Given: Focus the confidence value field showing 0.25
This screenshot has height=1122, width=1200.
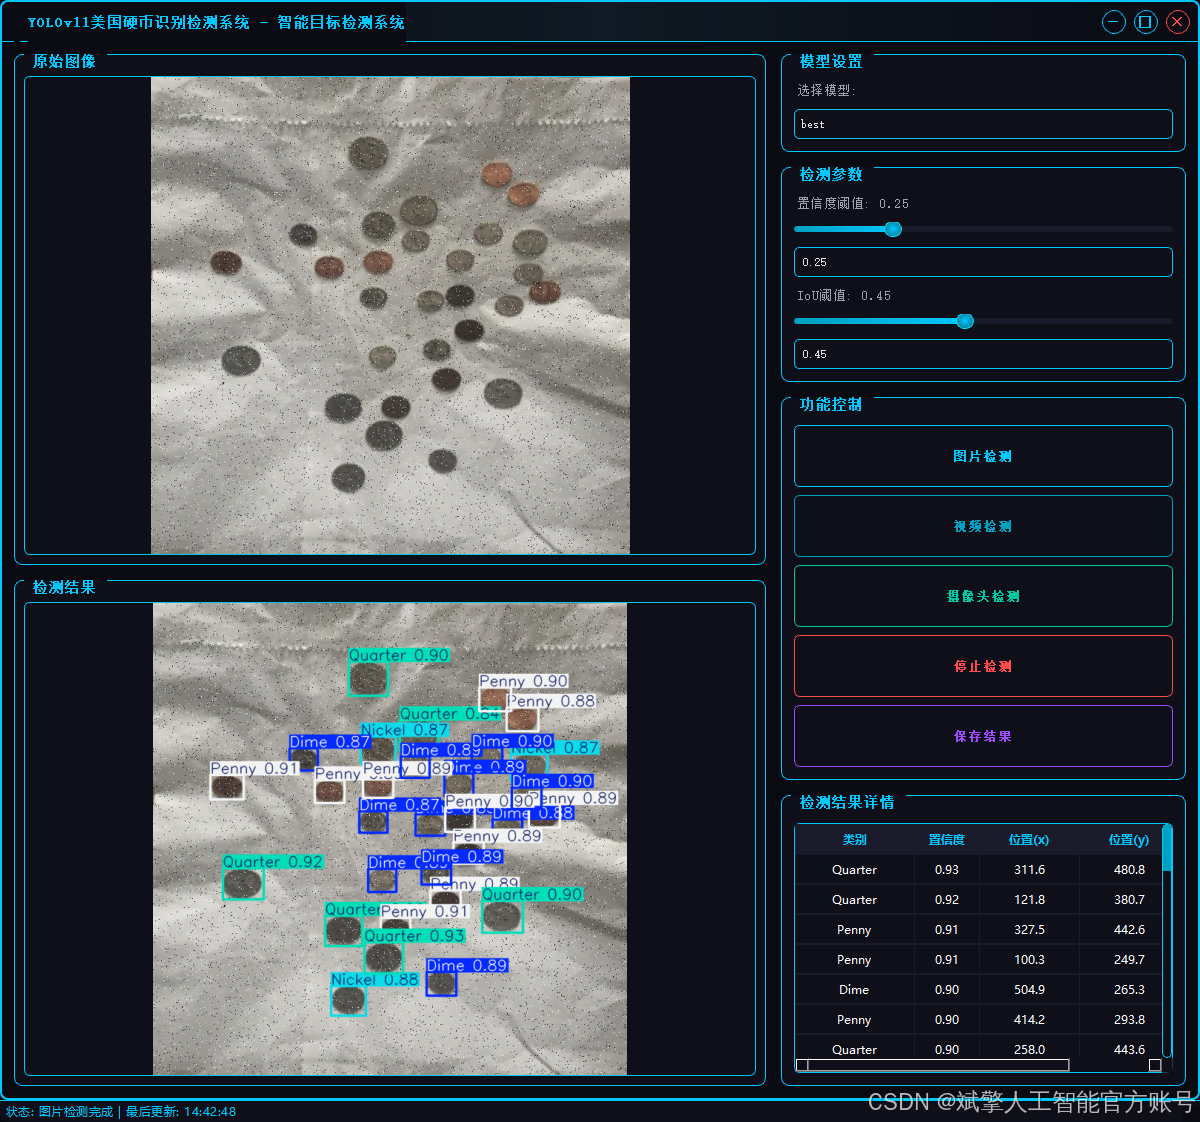Looking at the screenshot, I should (983, 262).
